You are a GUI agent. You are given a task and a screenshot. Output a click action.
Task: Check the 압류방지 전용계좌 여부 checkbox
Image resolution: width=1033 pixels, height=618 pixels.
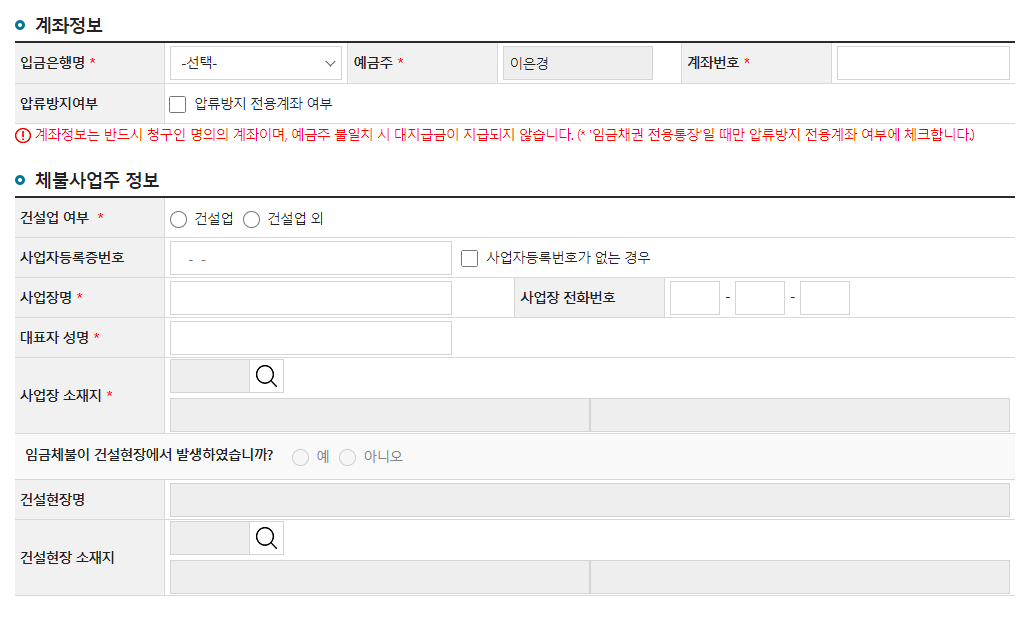(177, 102)
